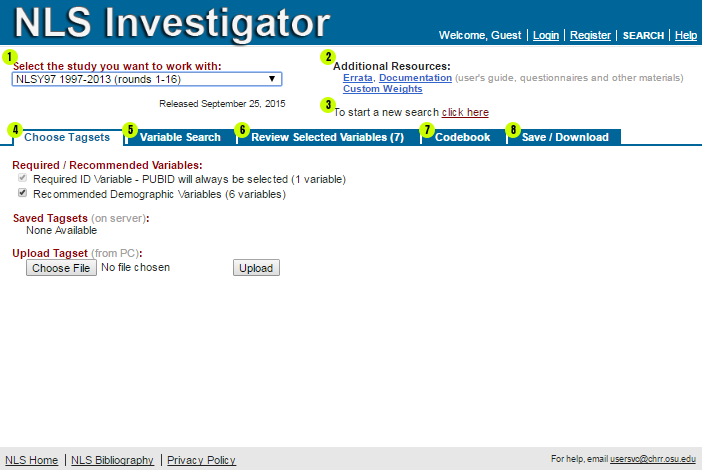Screen dimensions: 702x470
Task: Open the Help link in header
Action: [x=686, y=35]
